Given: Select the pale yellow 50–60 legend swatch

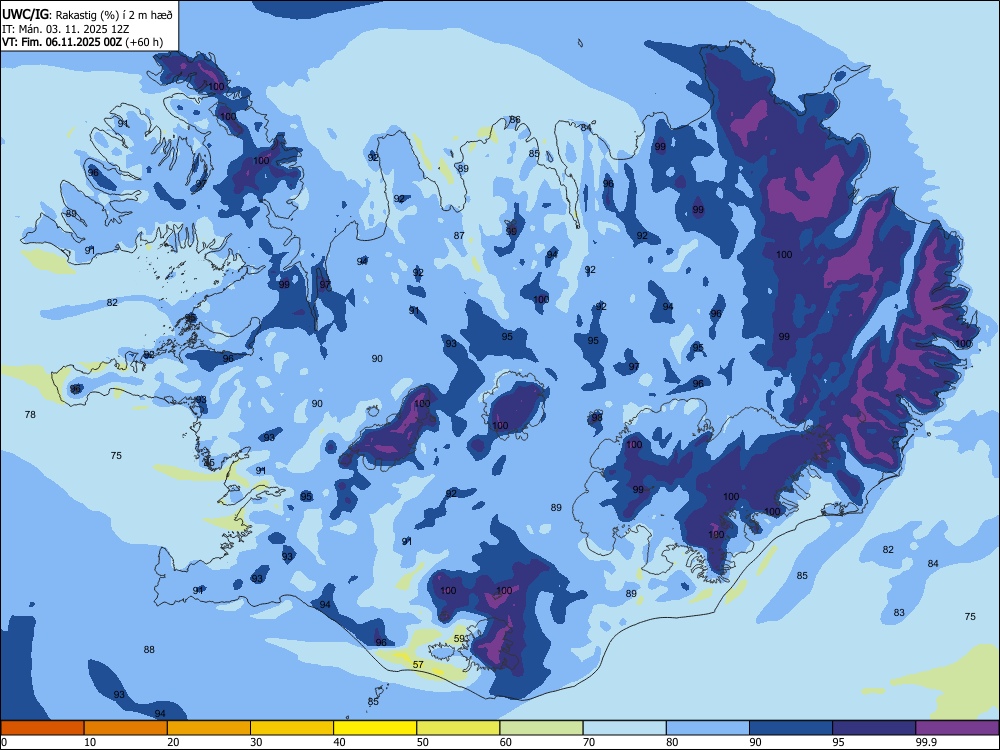Looking at the screenshot, I should (x=458, y=728).
